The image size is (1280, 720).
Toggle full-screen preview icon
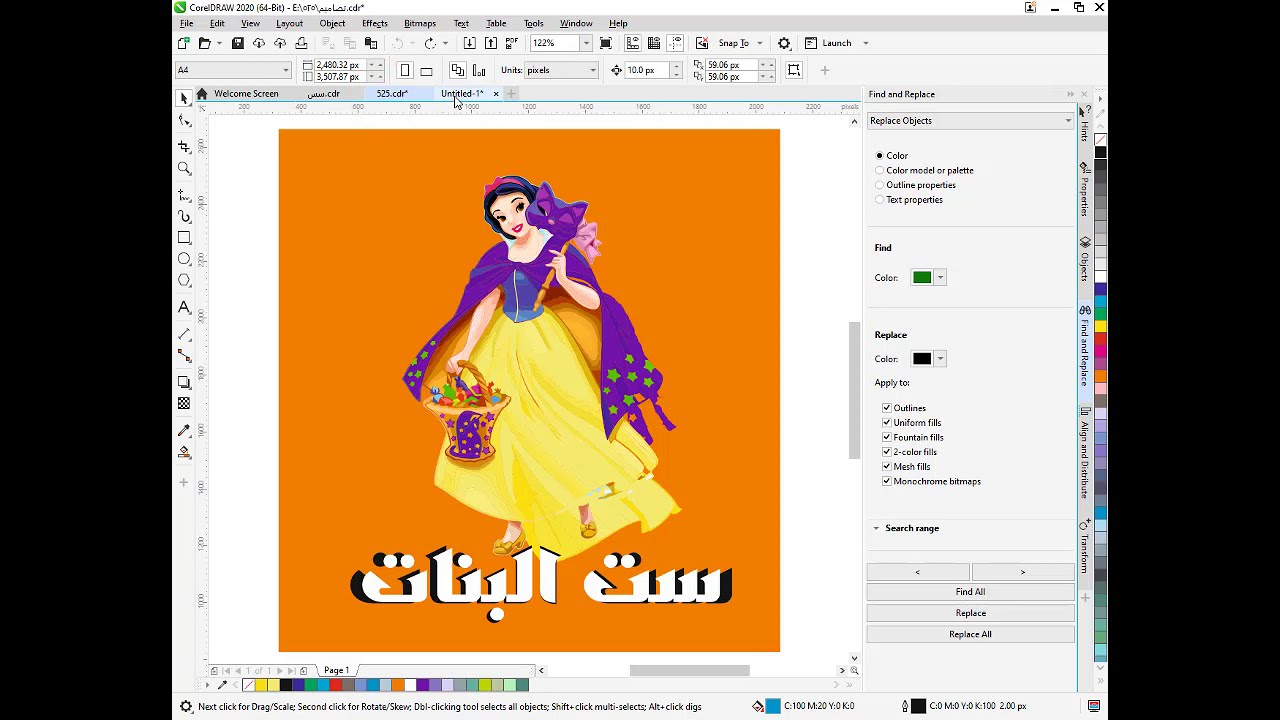coord(605,43)
